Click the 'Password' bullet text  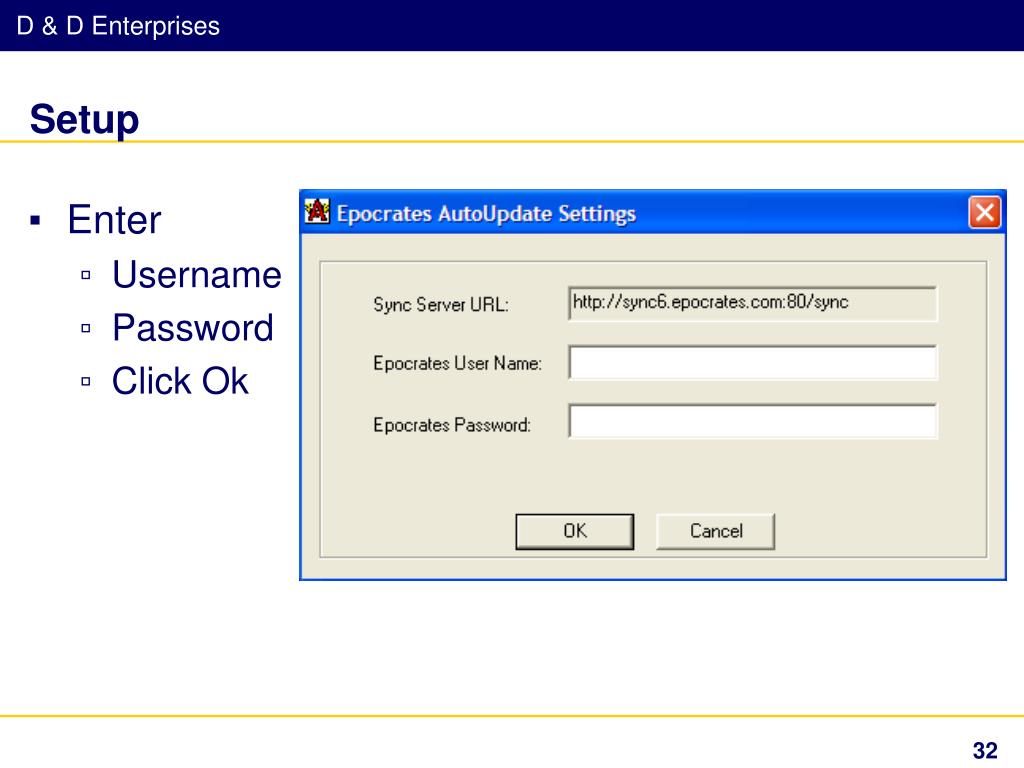point(193,328)
